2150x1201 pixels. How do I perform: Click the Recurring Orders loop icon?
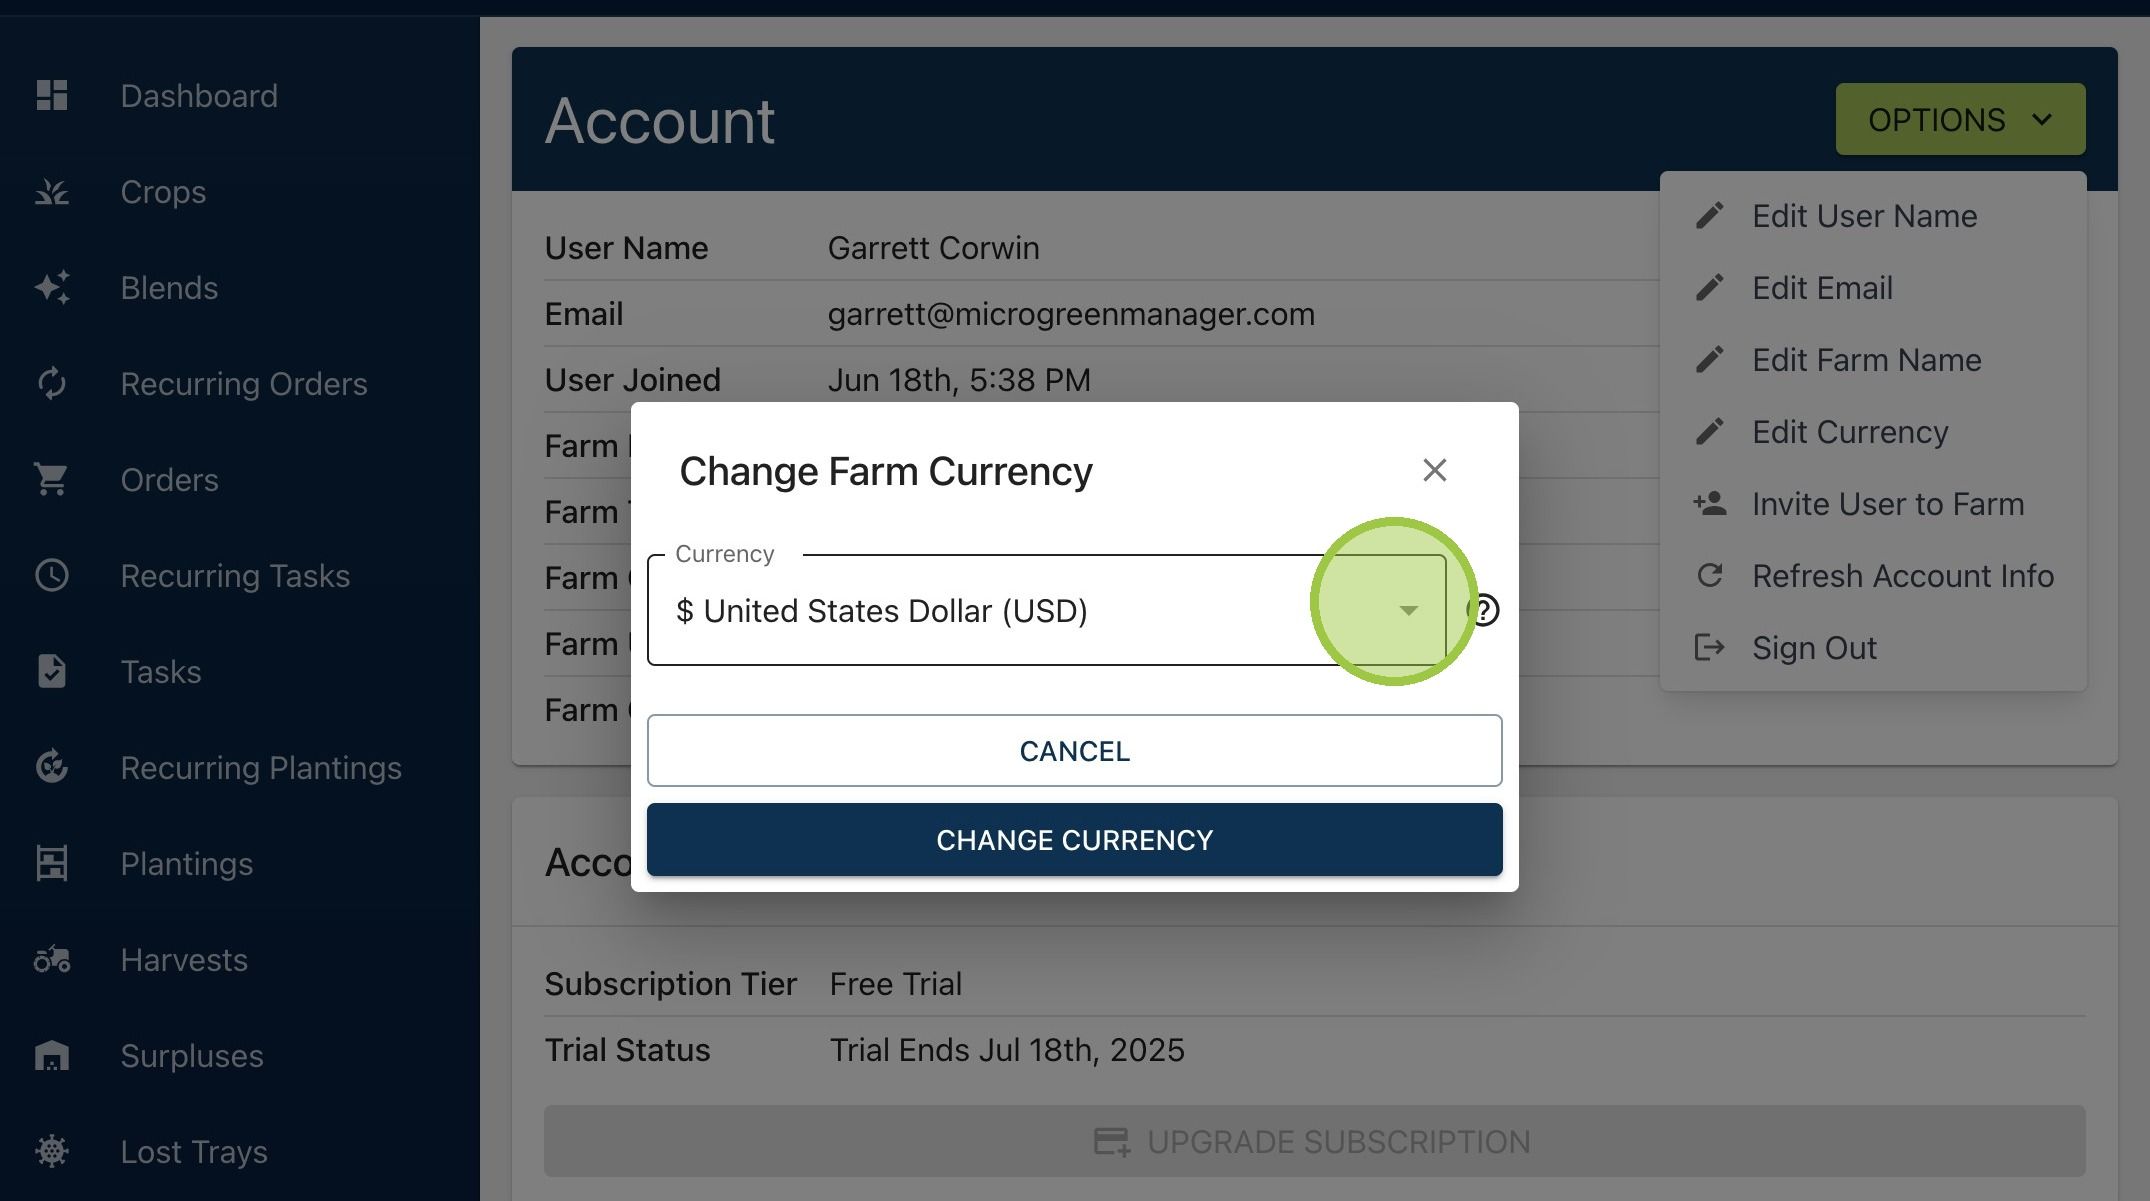[x=52, y=384]
